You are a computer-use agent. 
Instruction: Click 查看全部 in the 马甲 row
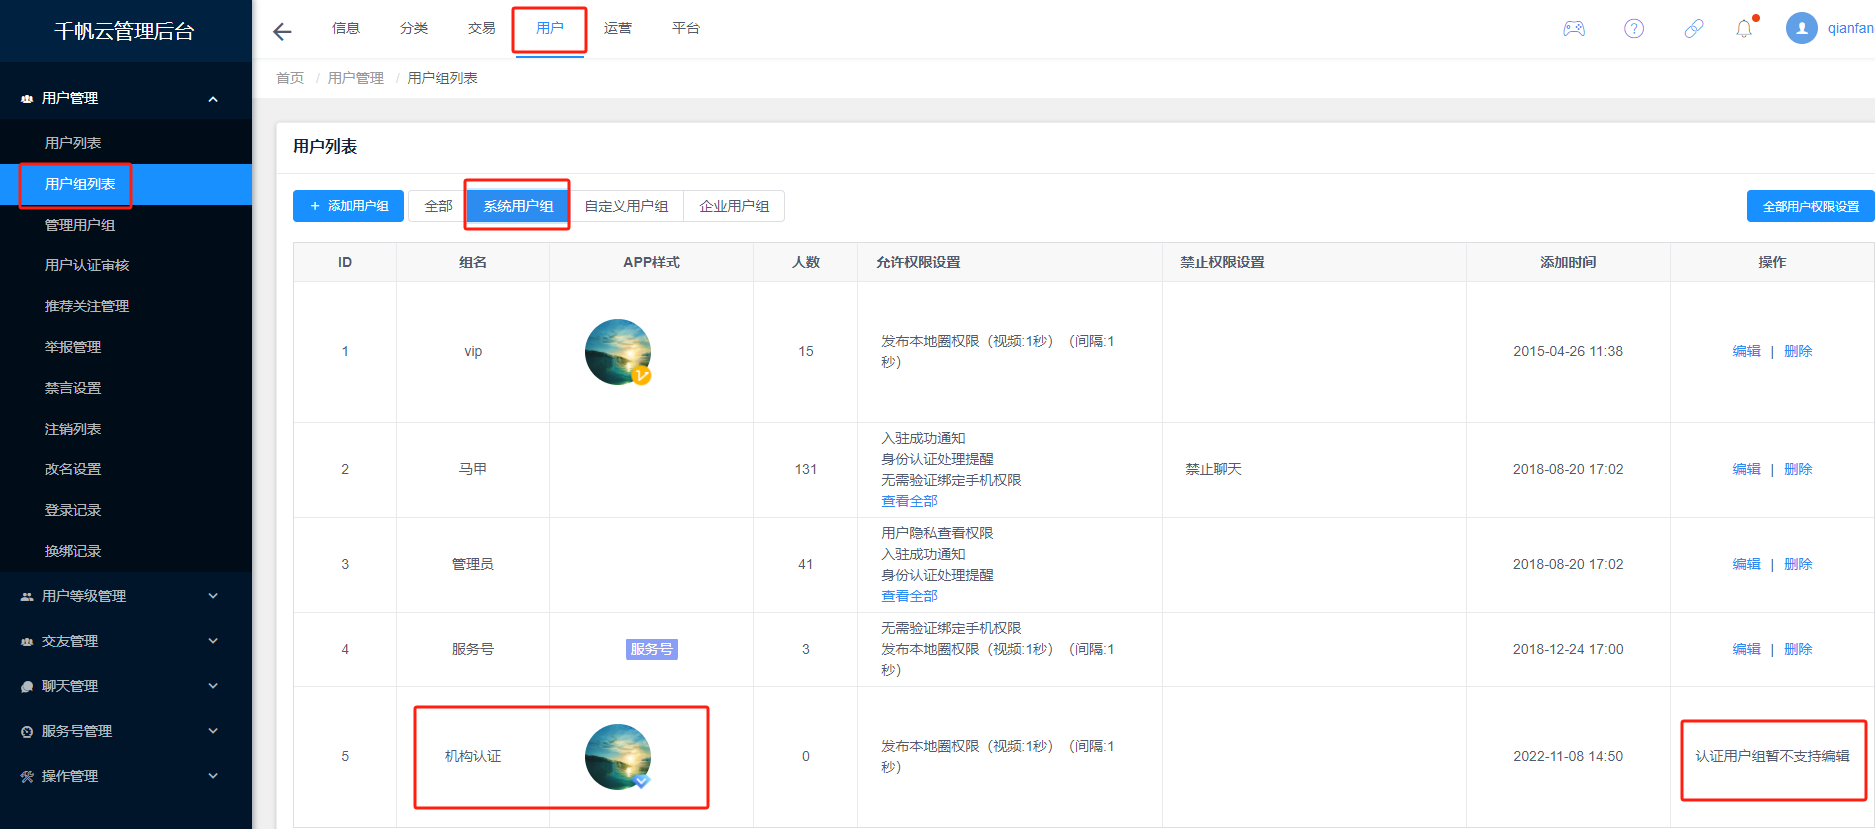tap(909, 501)
